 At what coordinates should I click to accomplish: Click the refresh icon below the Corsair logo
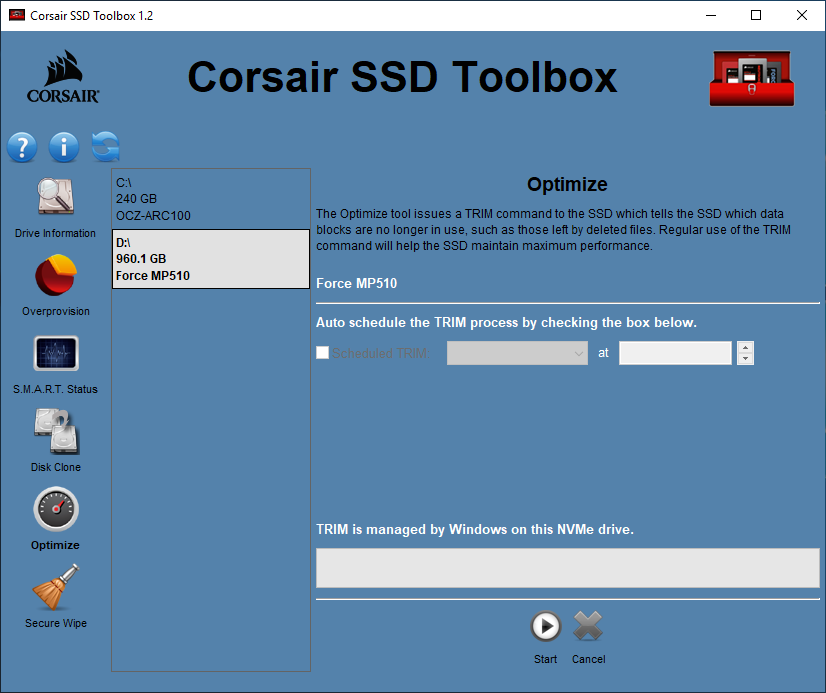coord(104,147)
